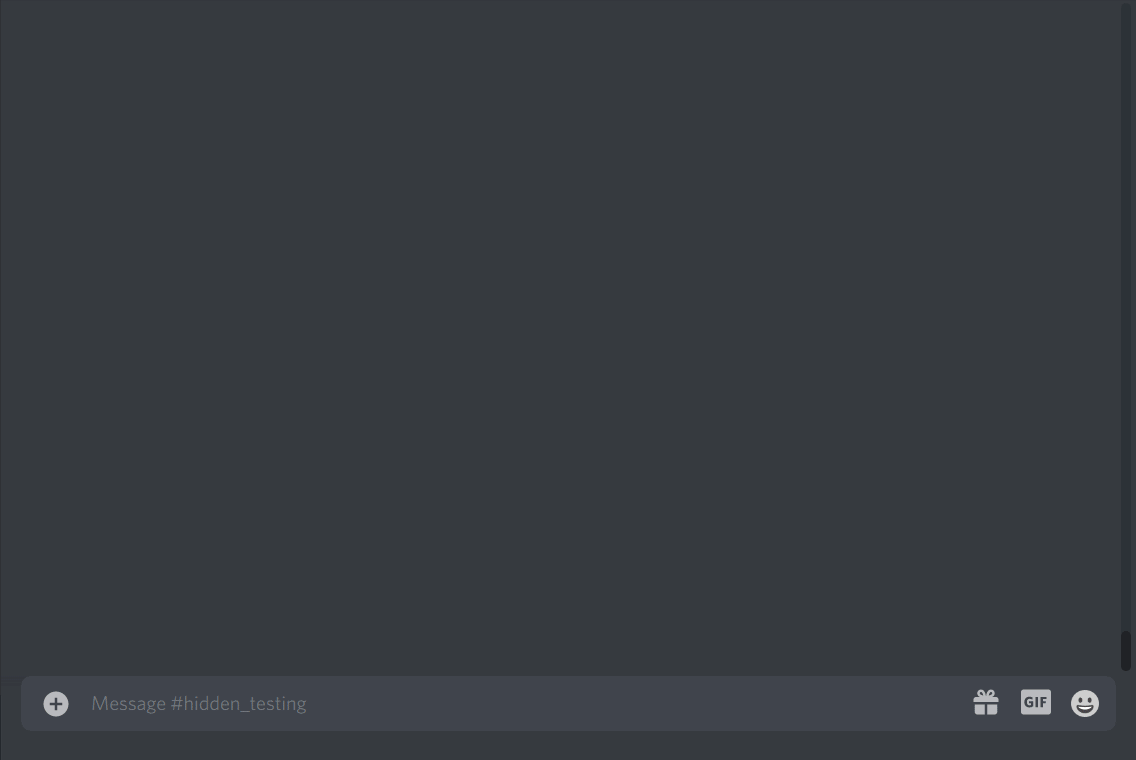Click the smiley face emoji button
1136x760 pixels.
(x=1085, y=703)
